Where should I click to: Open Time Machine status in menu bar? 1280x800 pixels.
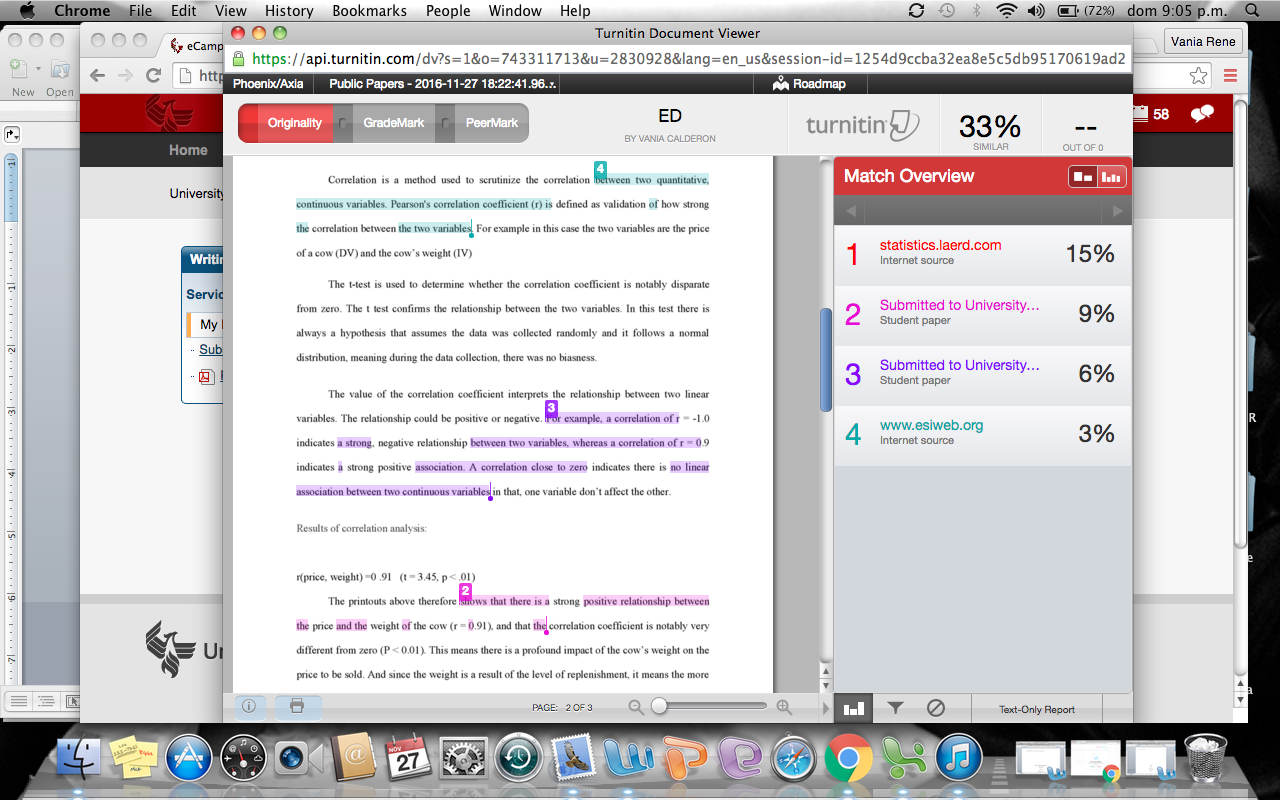(946, 11)
